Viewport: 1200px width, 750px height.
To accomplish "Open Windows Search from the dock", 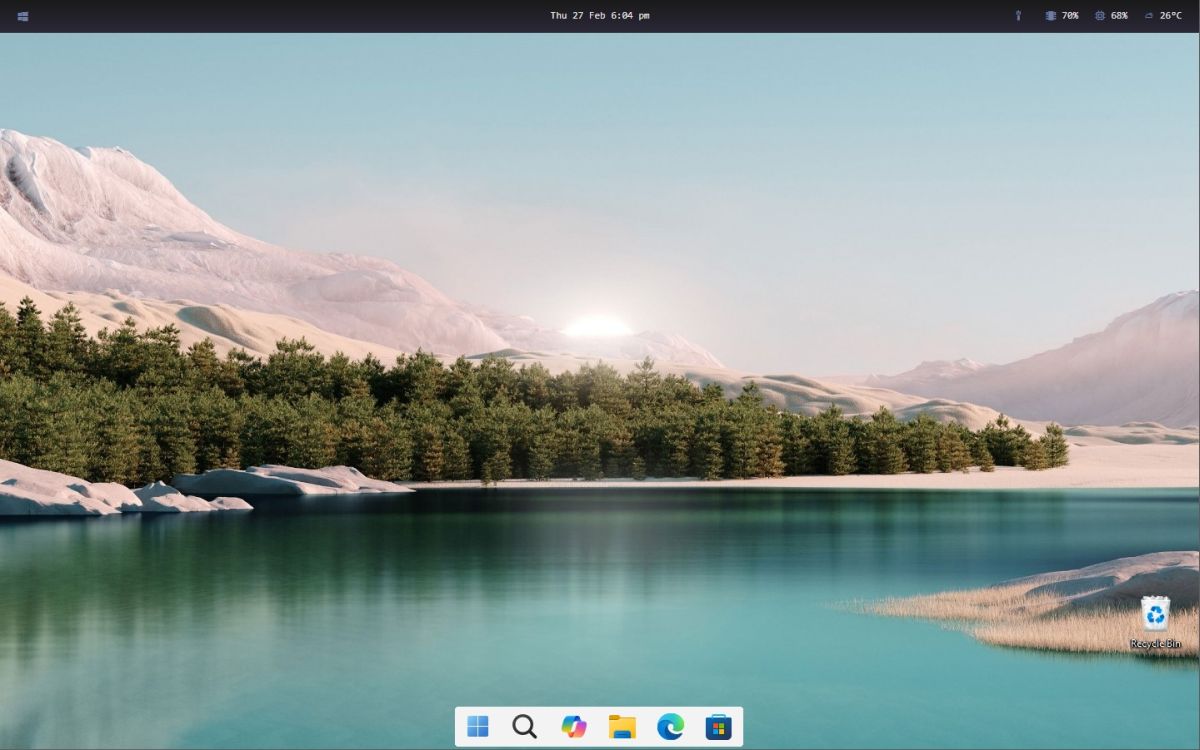I will pyautogui.click(x=524, y=726).
